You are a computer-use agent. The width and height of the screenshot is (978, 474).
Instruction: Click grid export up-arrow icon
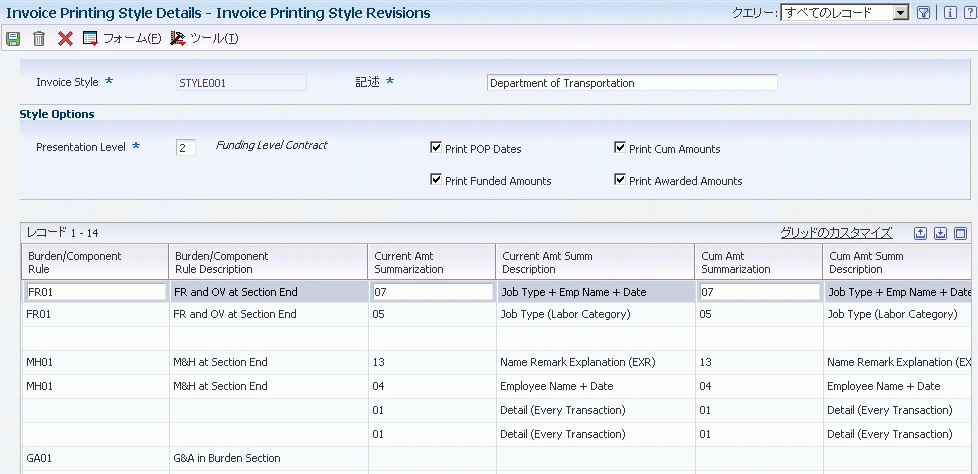pos(921,234)
